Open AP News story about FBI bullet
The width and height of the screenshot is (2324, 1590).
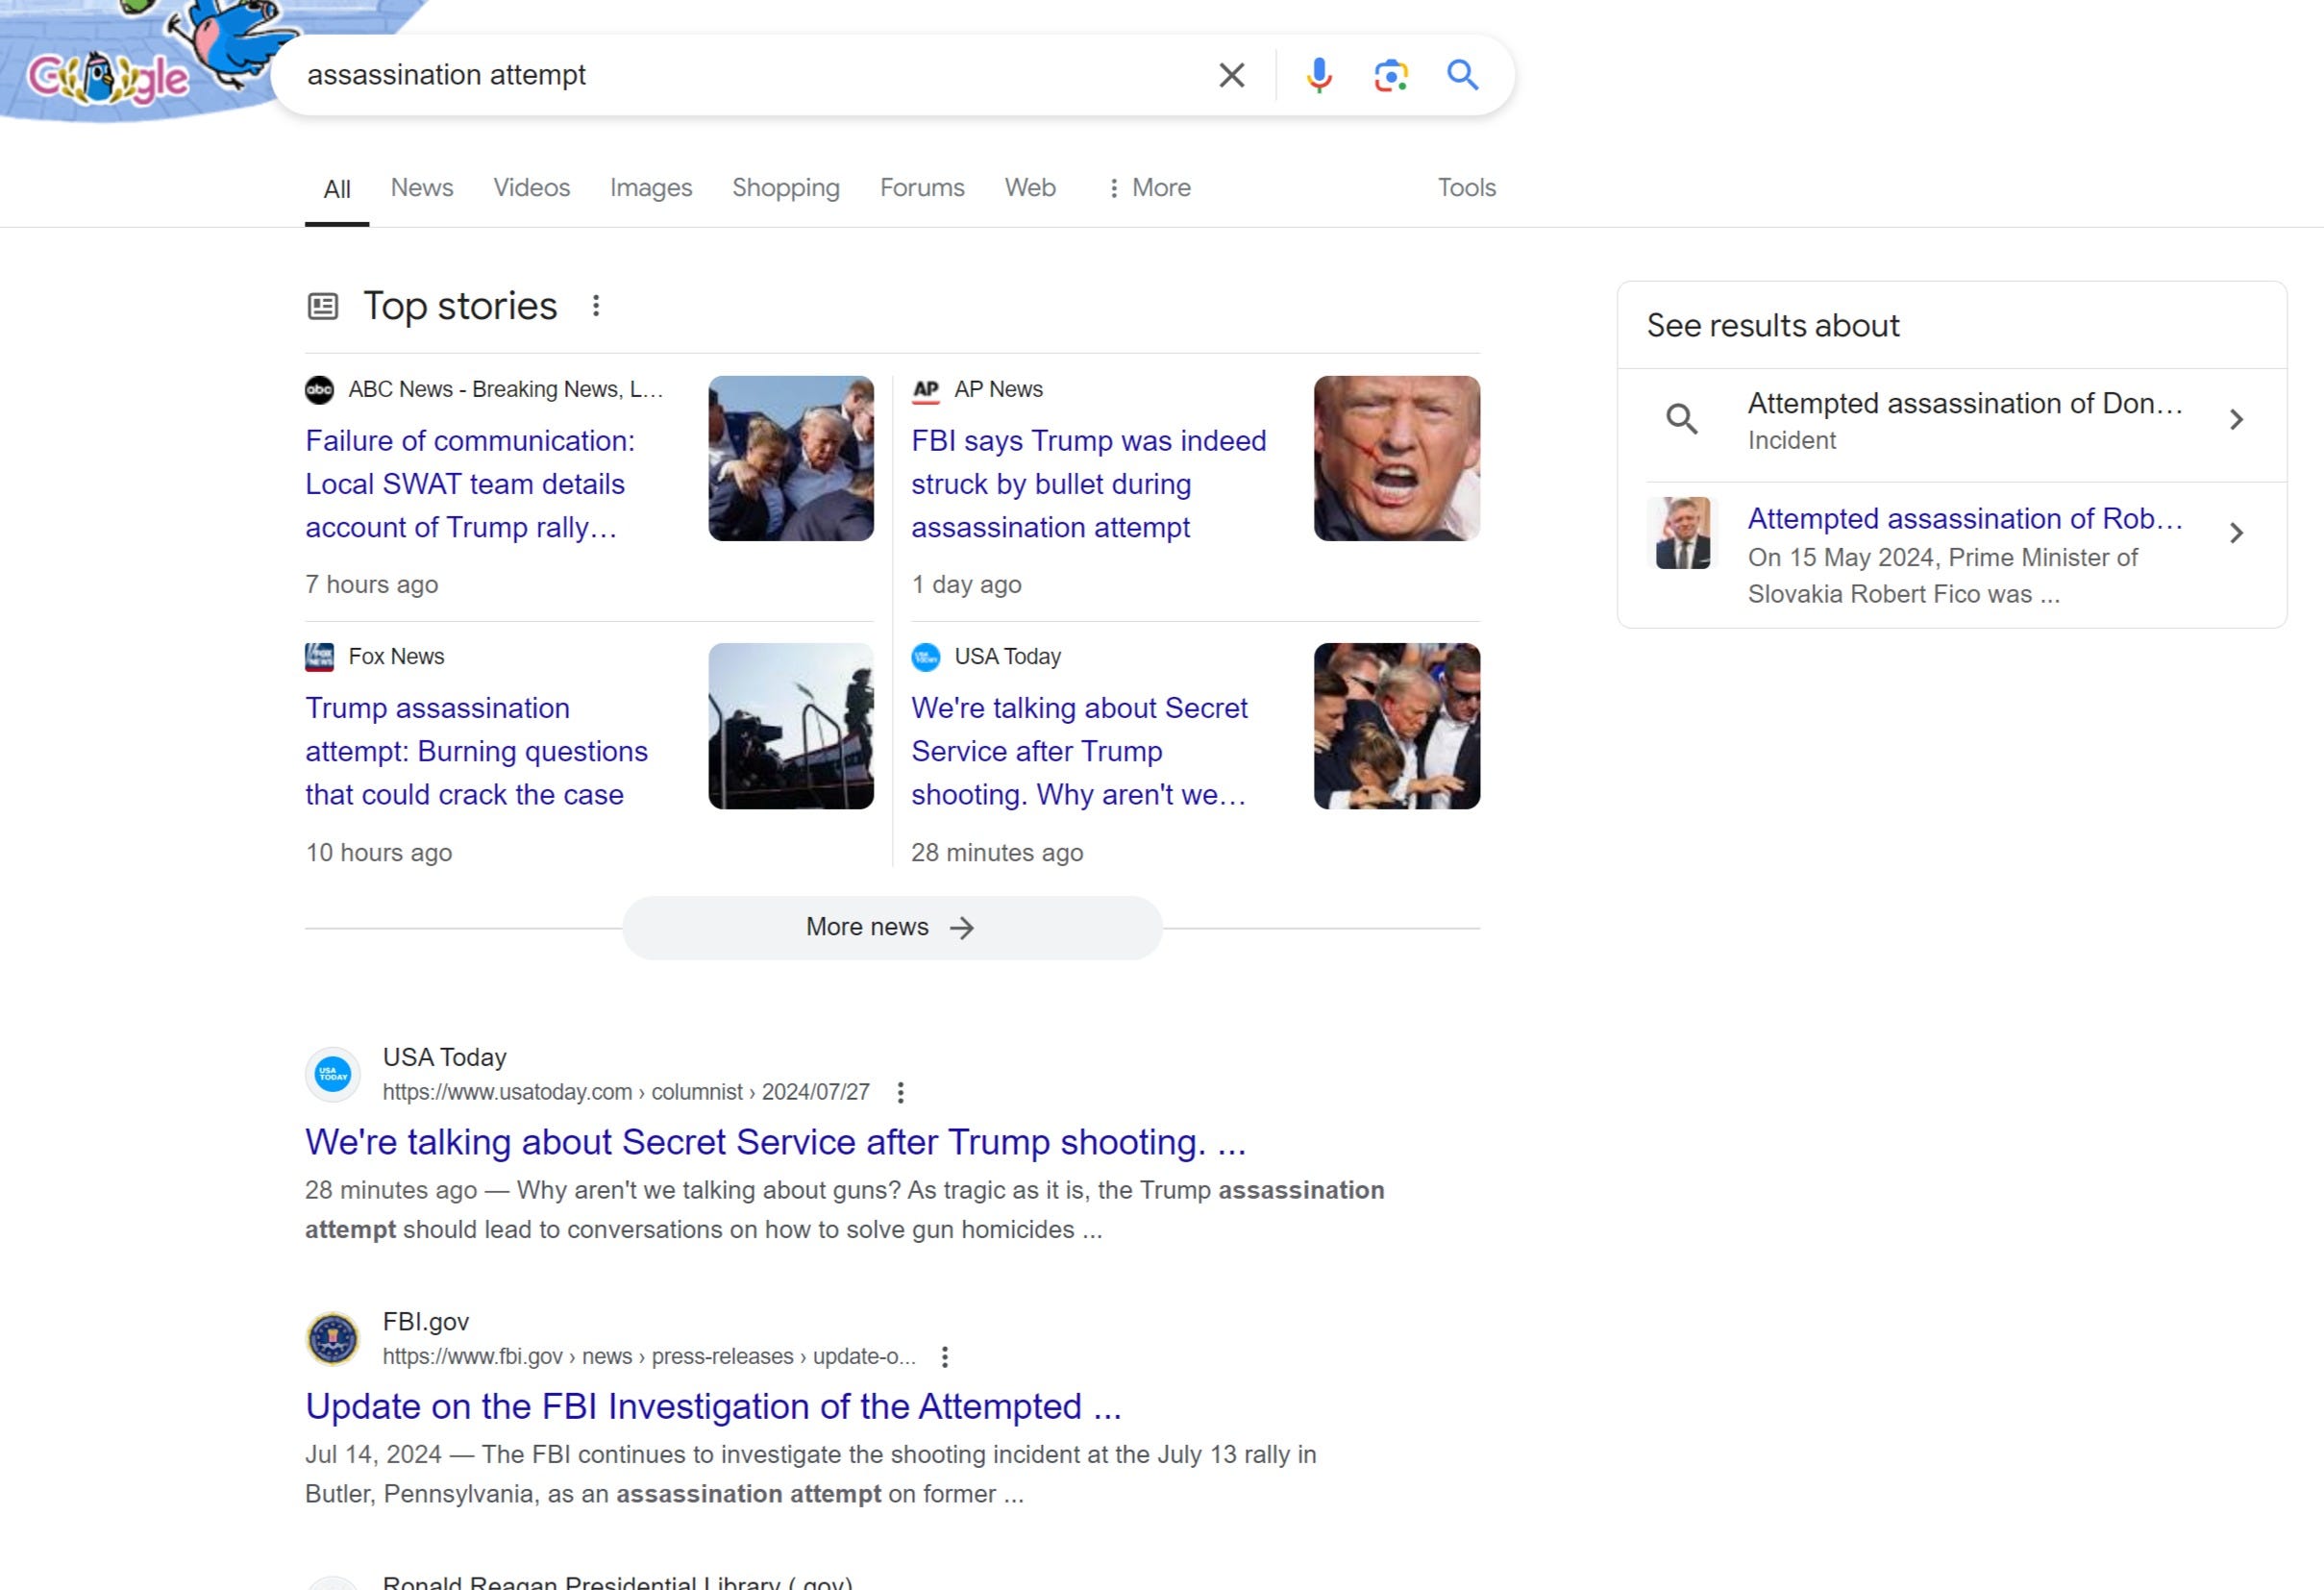point(1088,484)
